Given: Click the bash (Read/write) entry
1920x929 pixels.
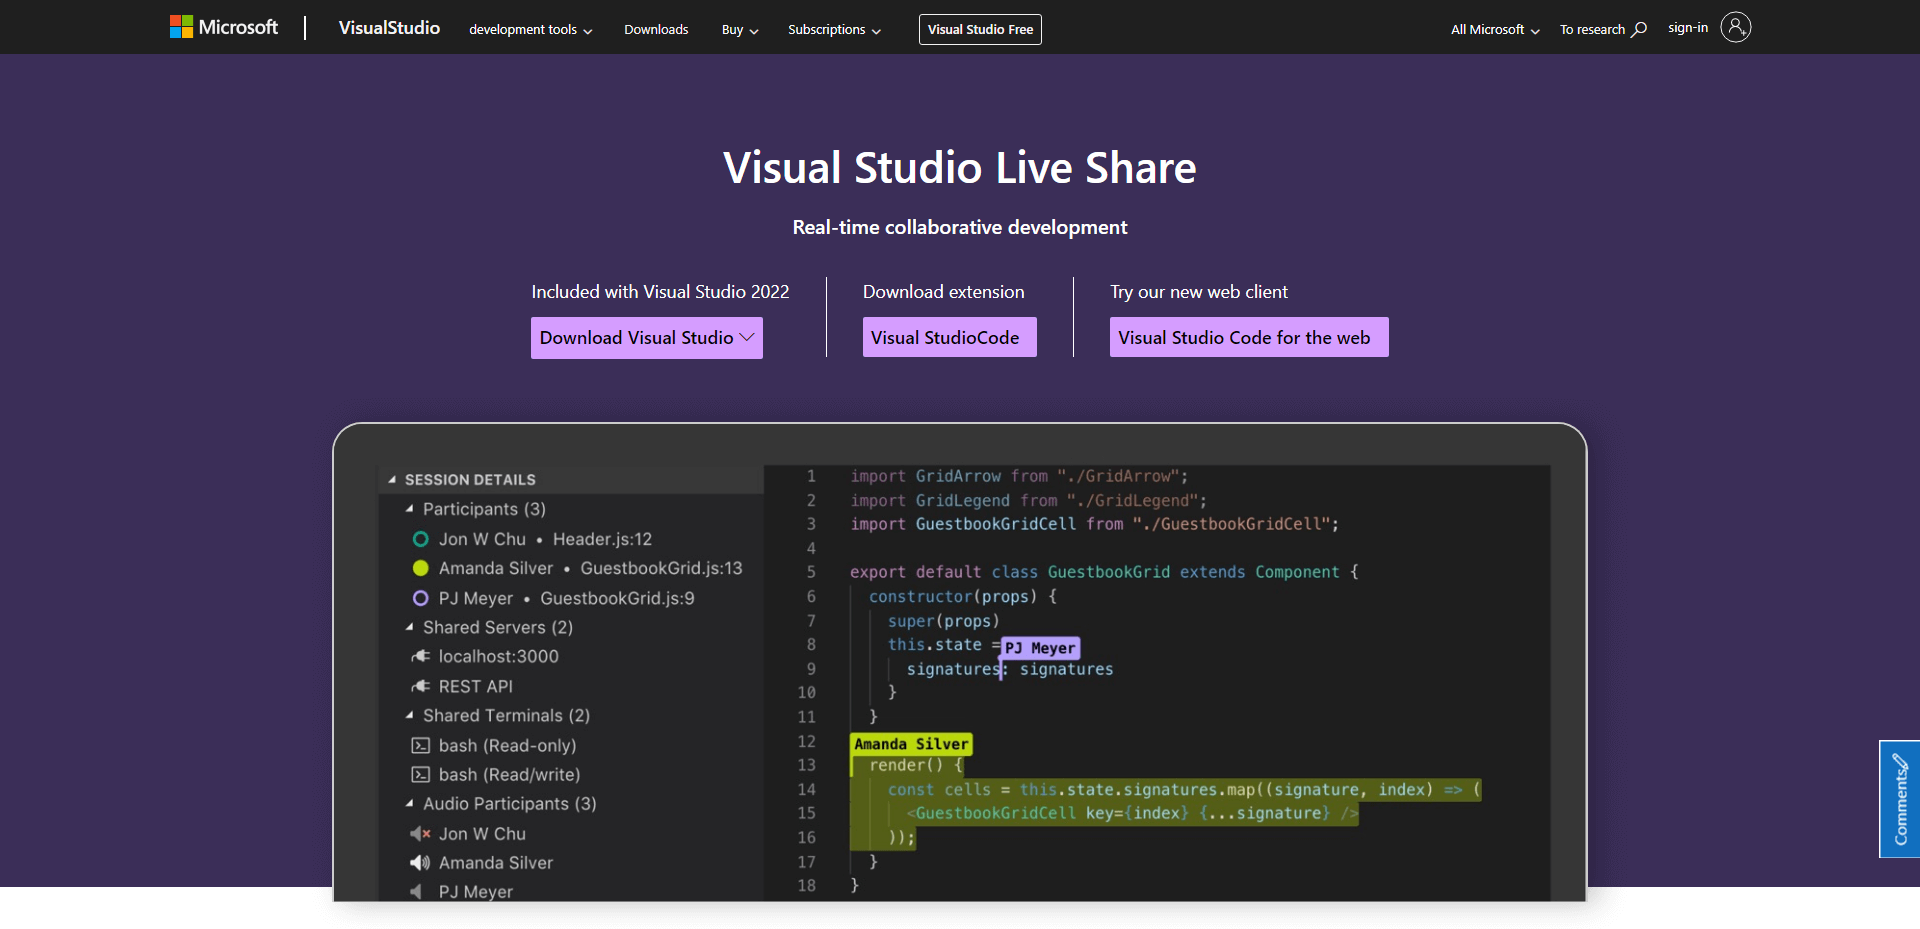Looking at the screenshot, I should 509,774.
